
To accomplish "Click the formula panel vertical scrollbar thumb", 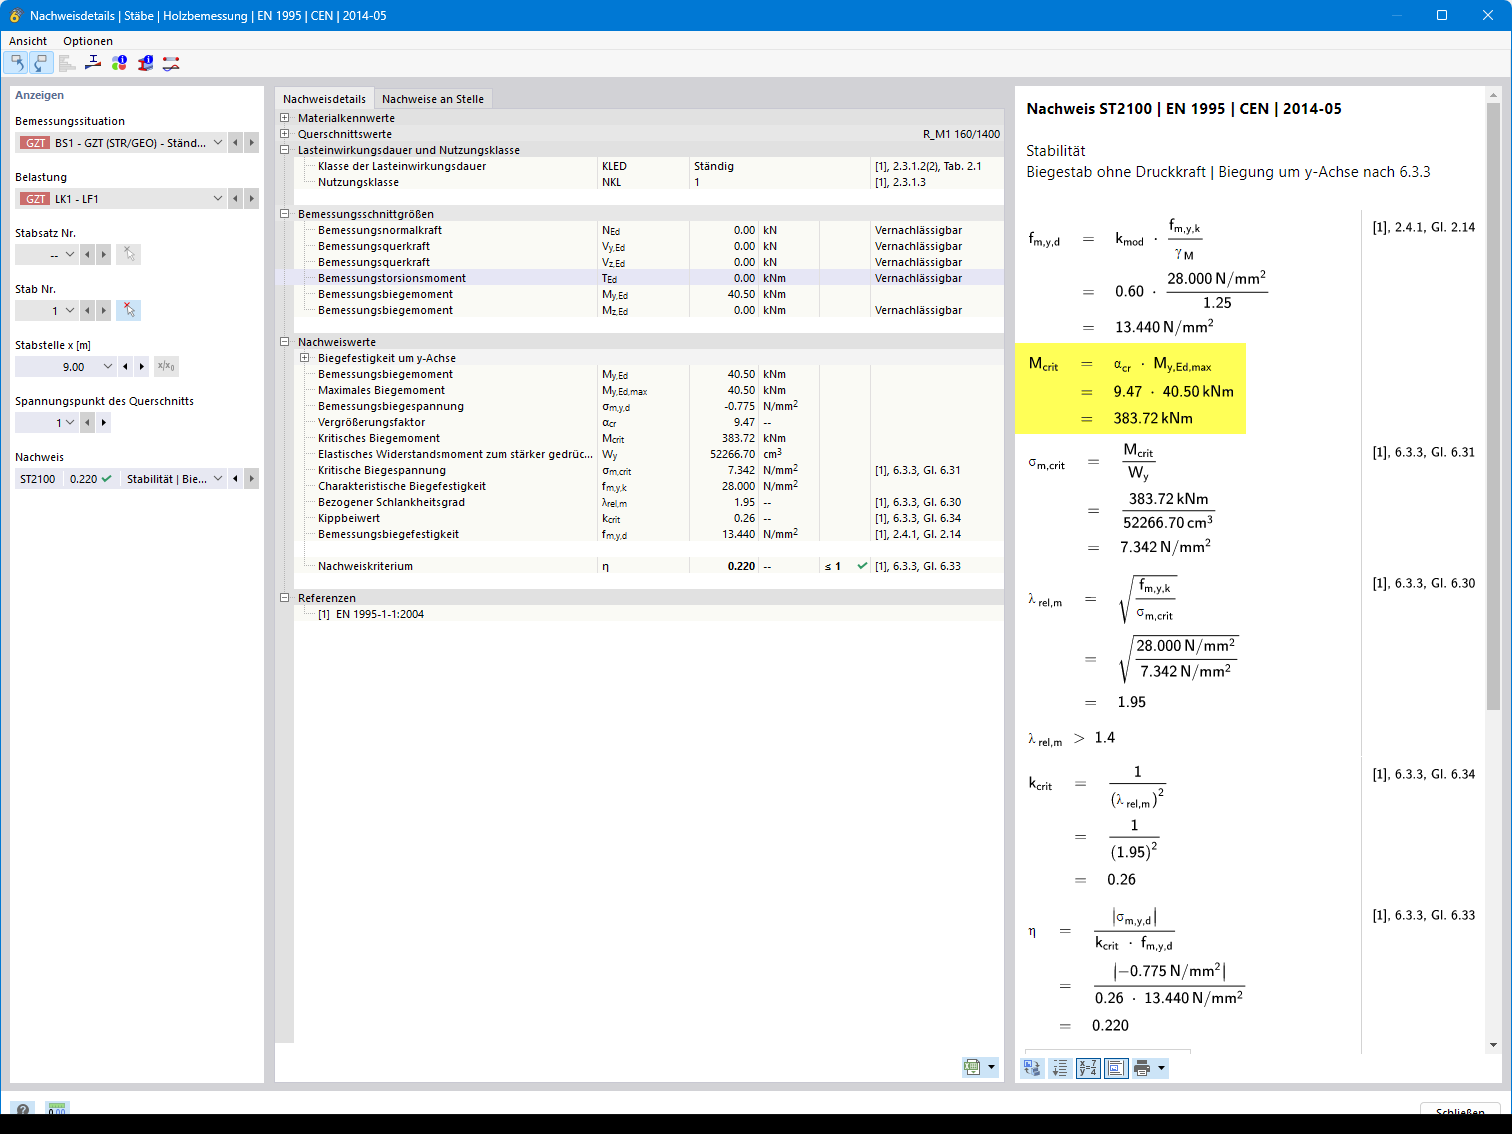I will click(1493, 406).
